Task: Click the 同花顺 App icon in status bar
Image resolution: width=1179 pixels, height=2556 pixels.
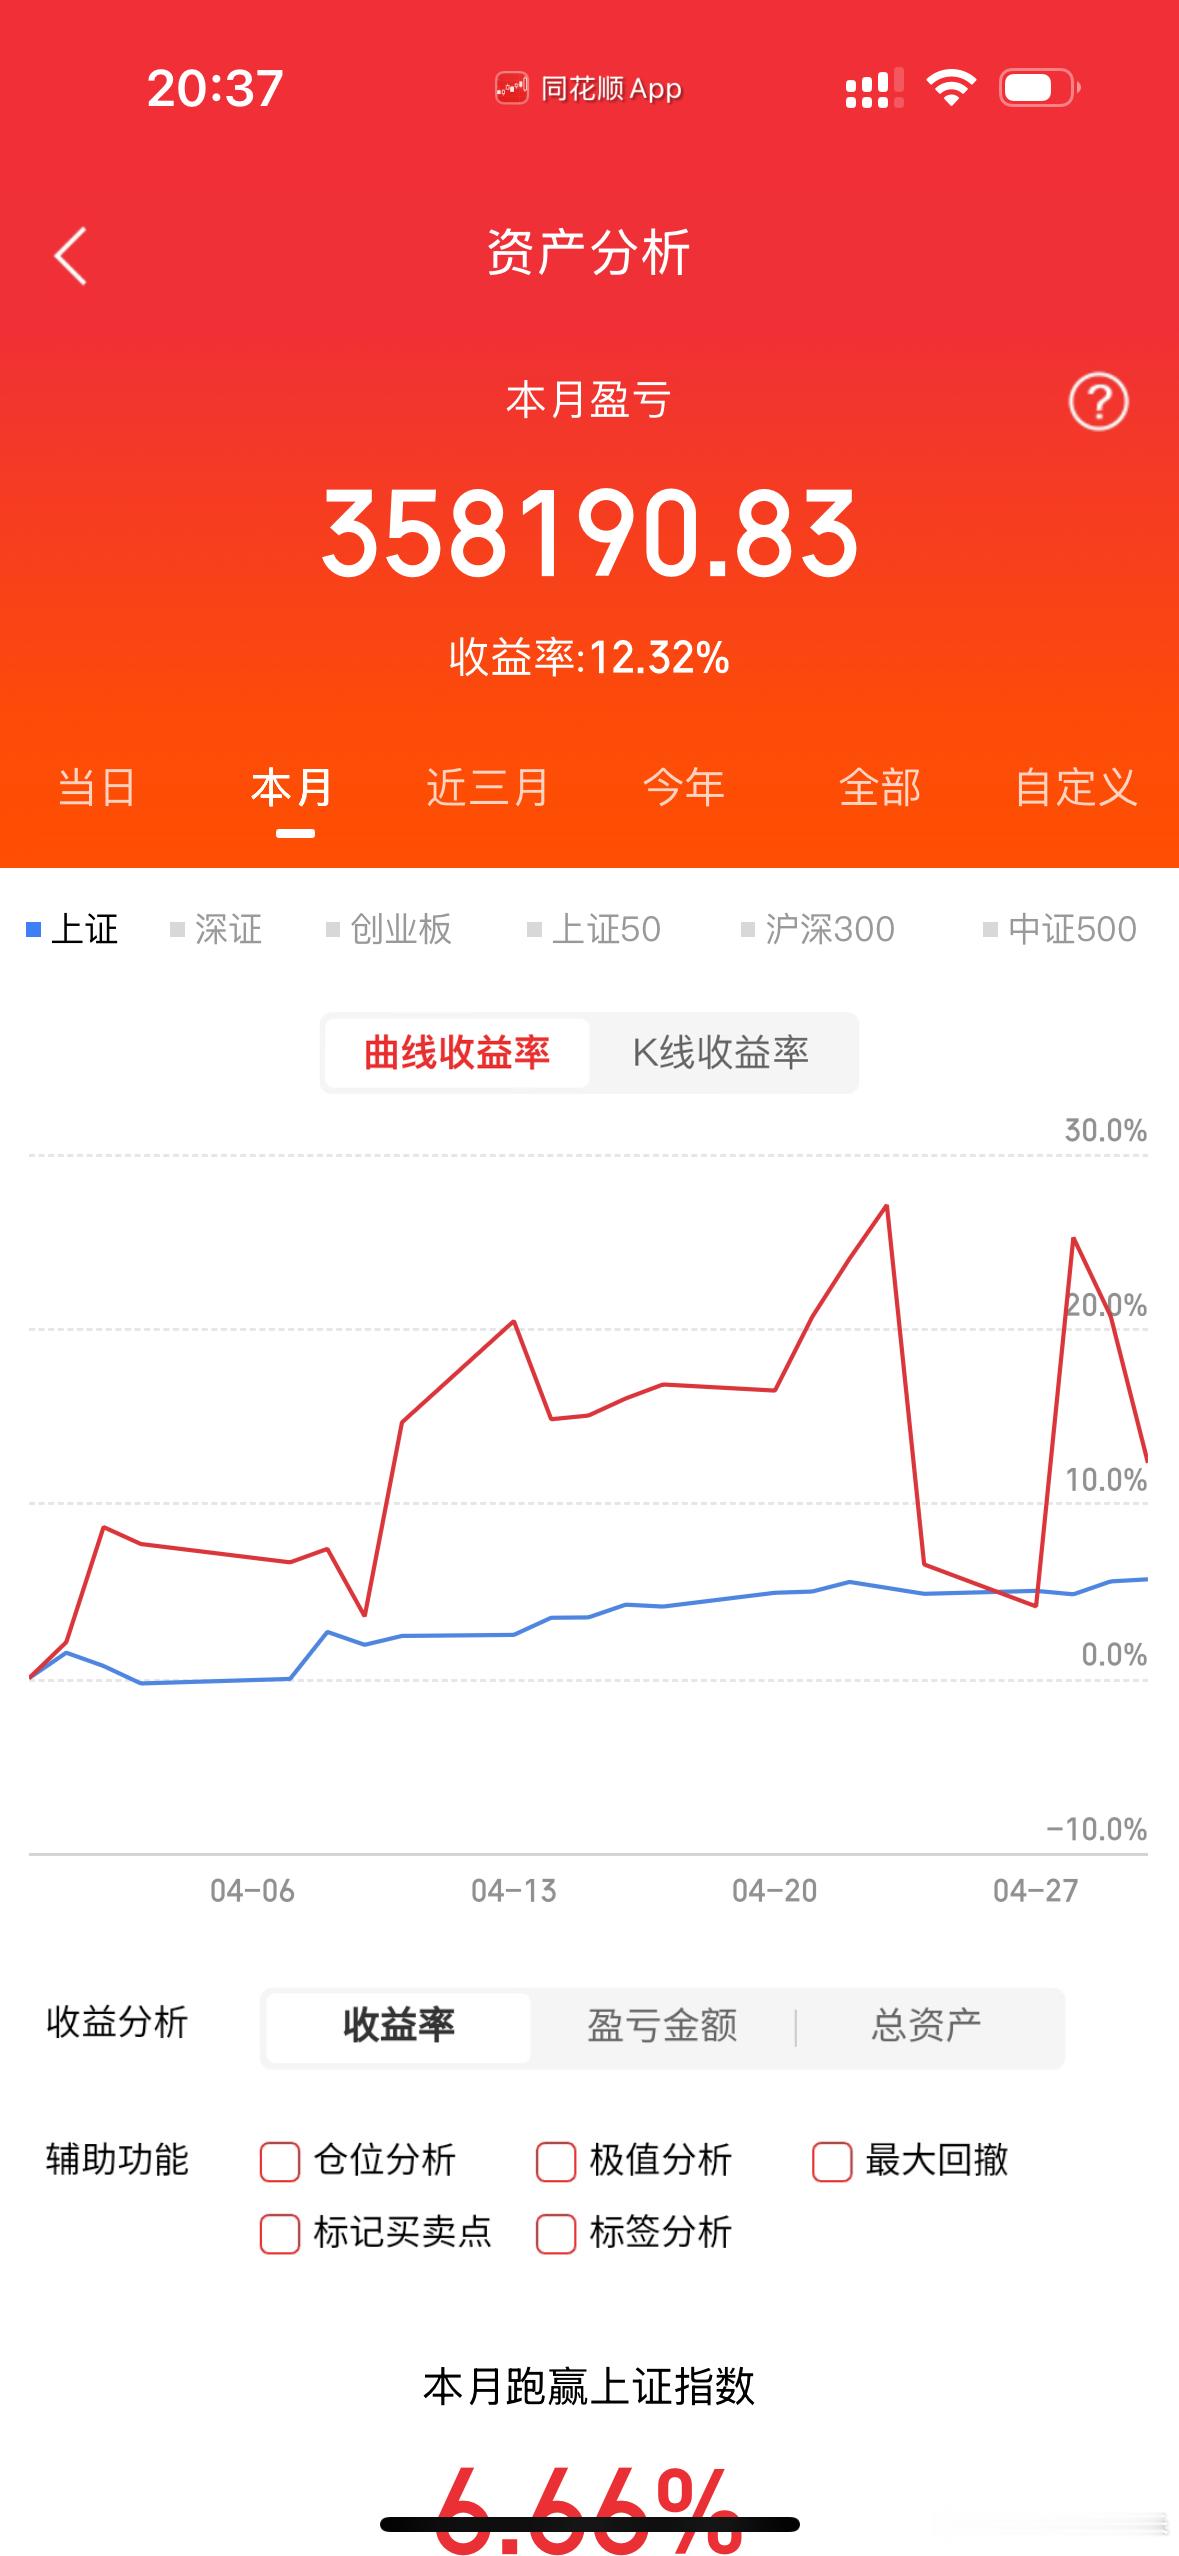Action: [x=512, y=88]
